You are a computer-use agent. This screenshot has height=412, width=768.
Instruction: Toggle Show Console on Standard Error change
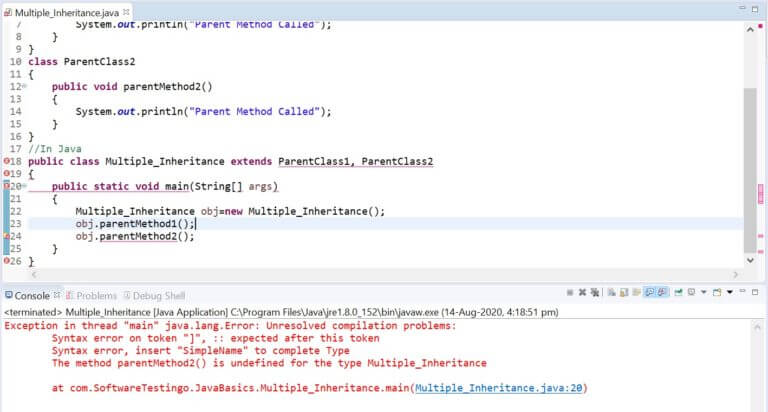pos(664,293)
